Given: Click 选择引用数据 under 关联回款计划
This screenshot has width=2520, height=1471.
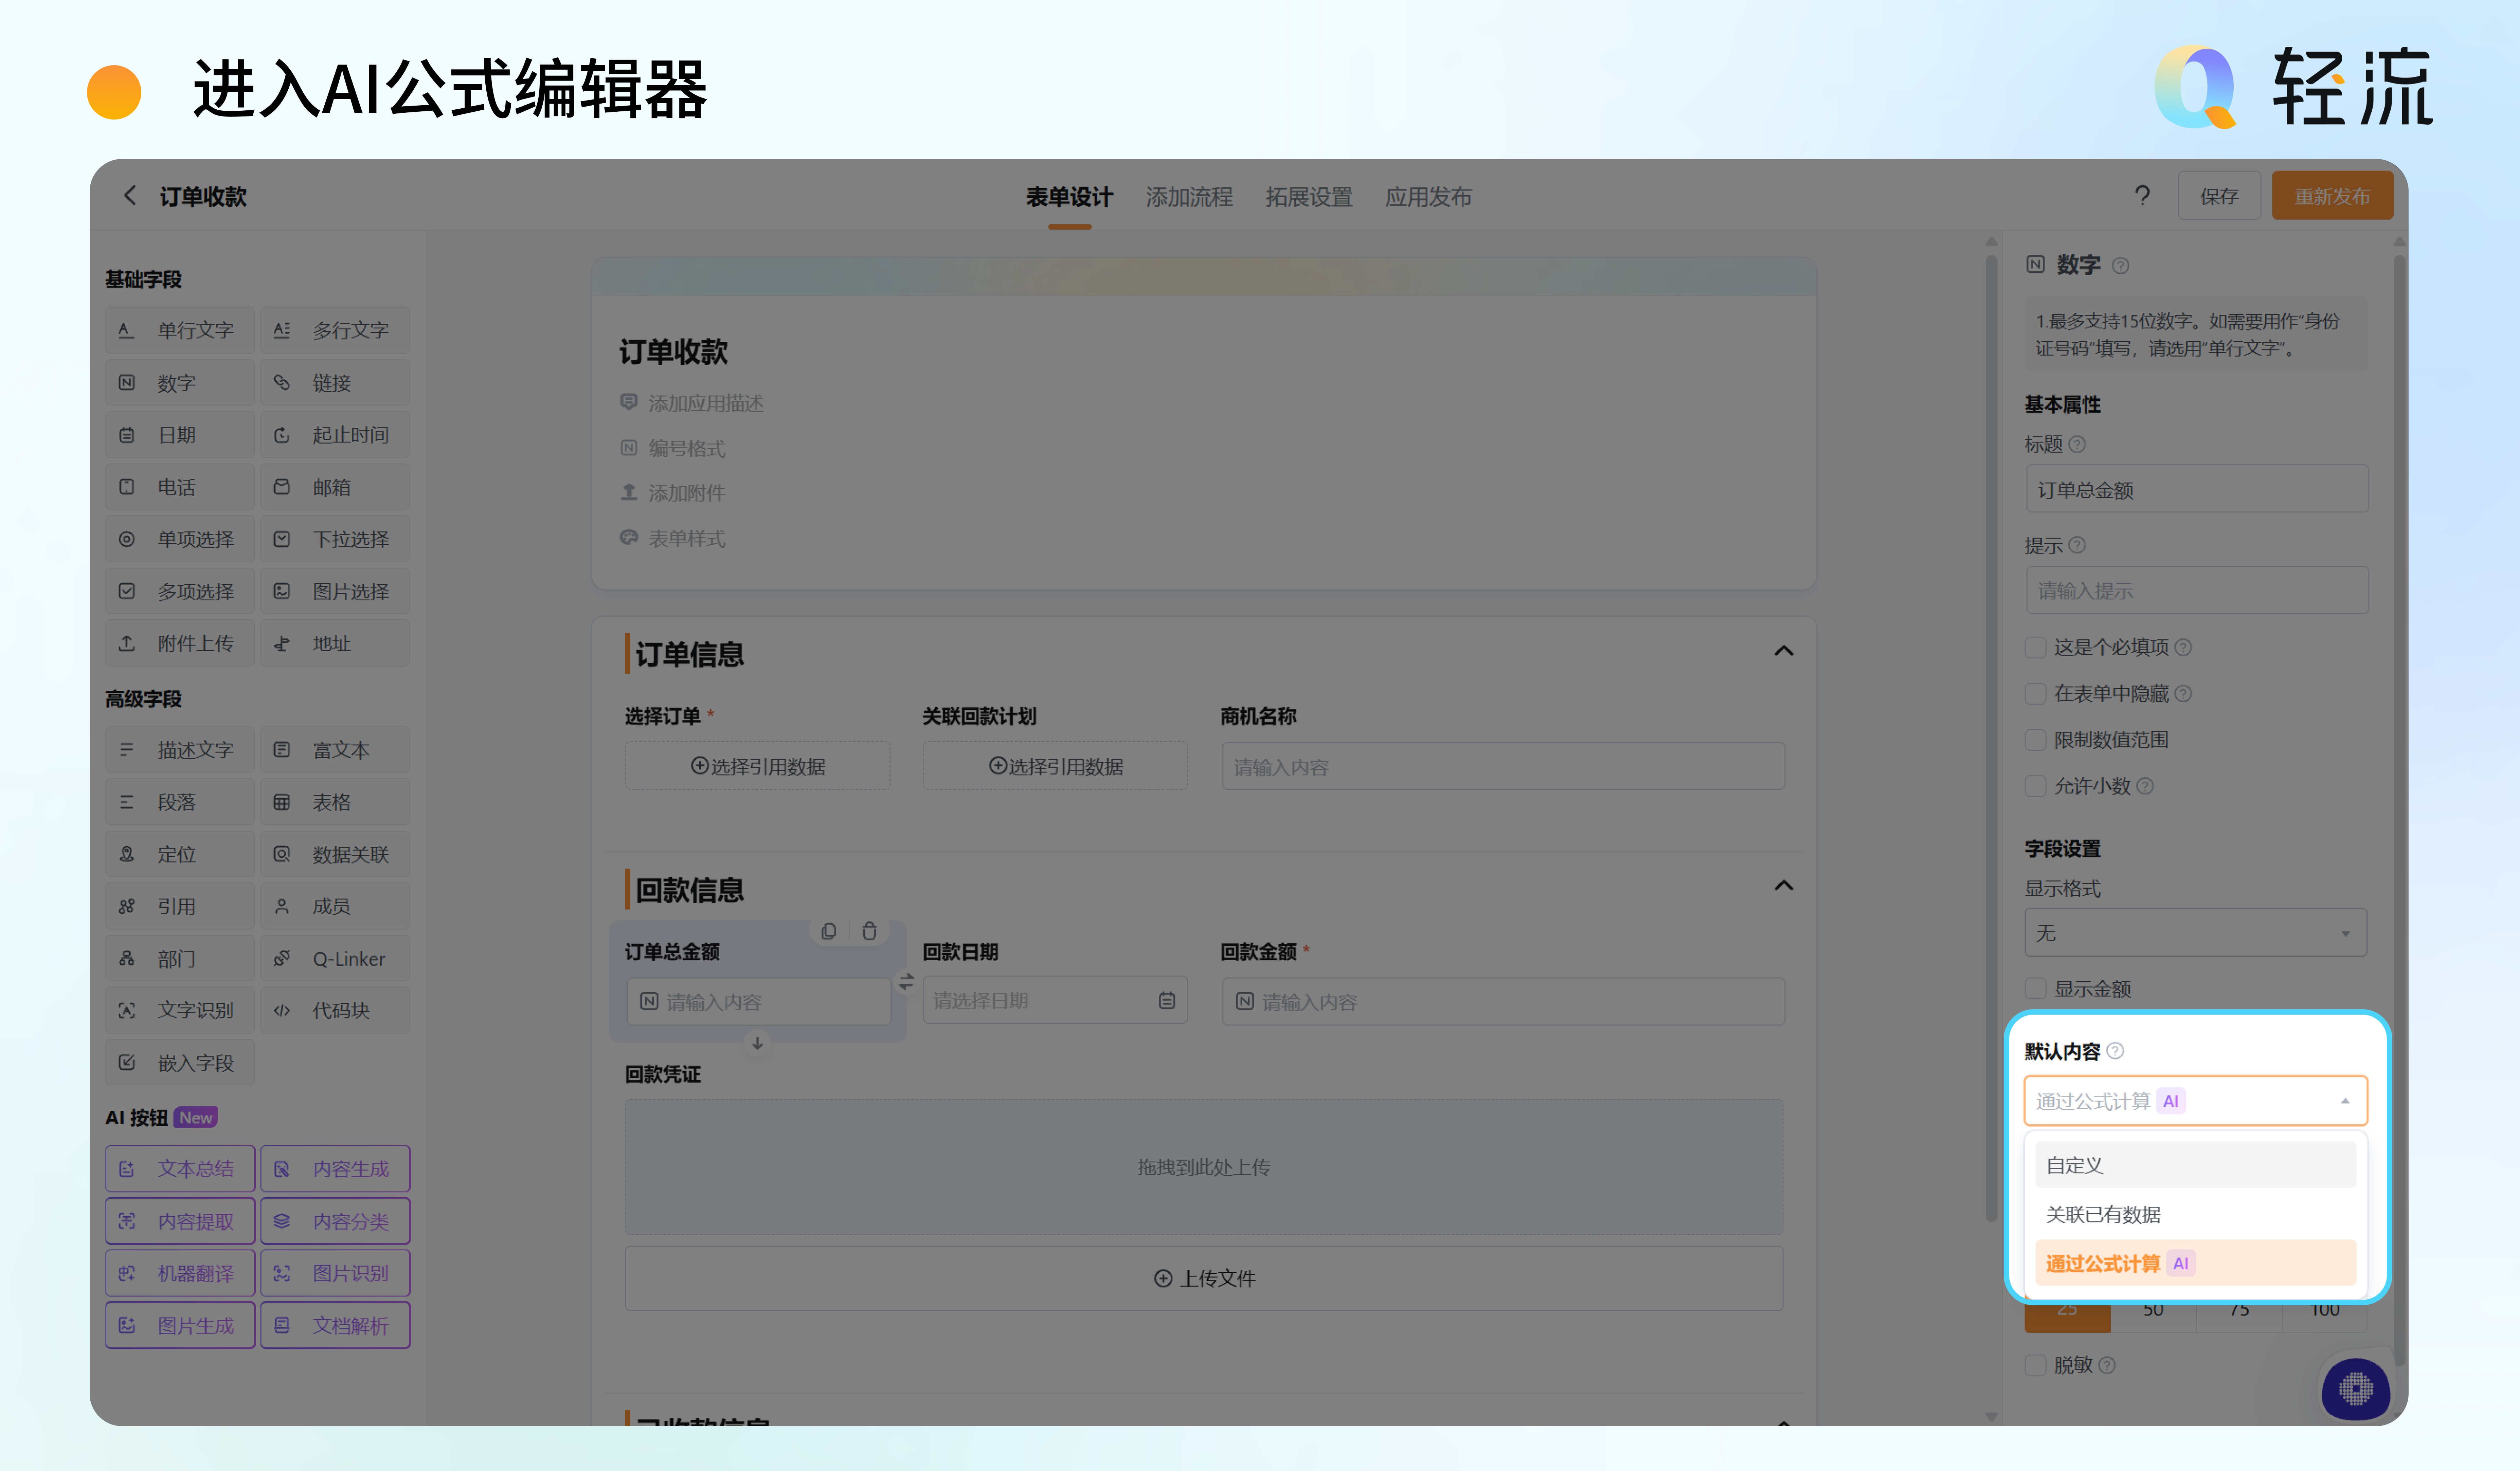Looking at the screenshot, I should [1055, 766].
